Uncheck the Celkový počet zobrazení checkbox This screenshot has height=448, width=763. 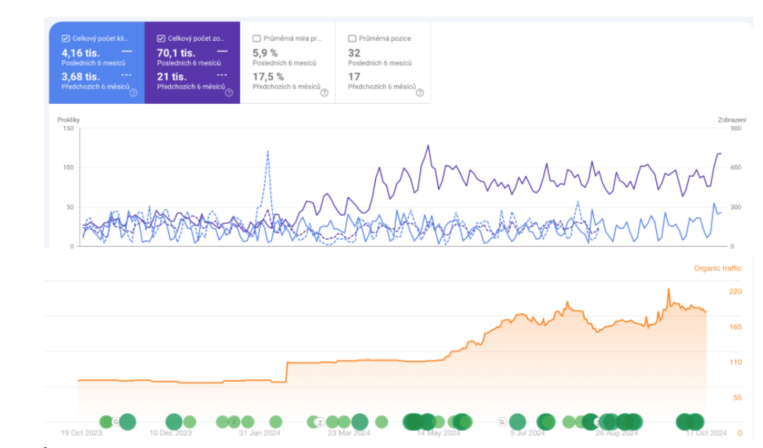pos(161,38)
